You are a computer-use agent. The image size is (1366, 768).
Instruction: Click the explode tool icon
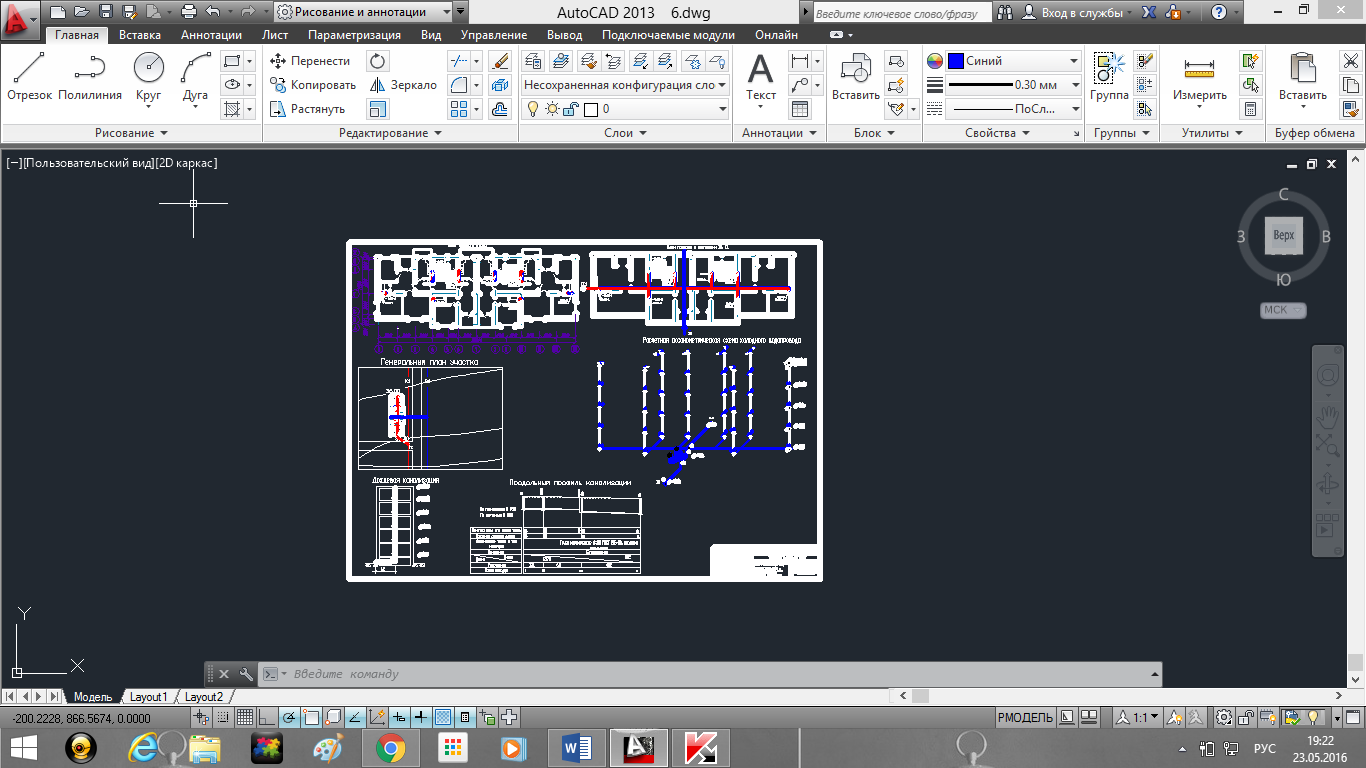502,85
